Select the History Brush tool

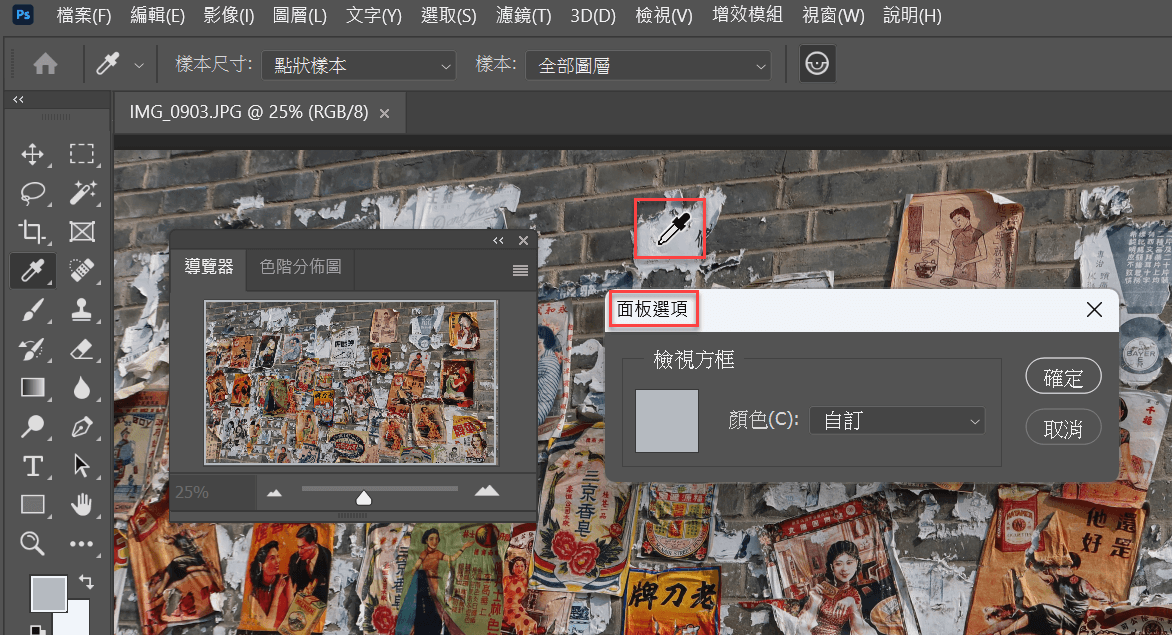(x=32, y=348)
